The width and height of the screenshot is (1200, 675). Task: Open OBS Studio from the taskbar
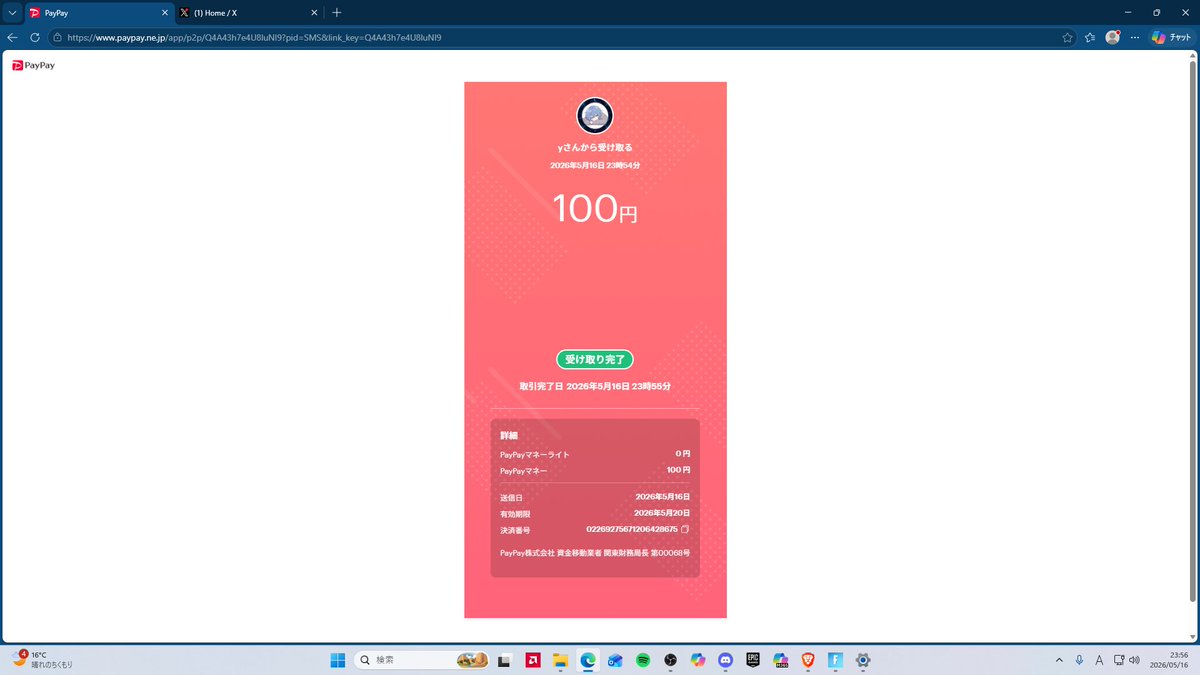coord(671,660)
